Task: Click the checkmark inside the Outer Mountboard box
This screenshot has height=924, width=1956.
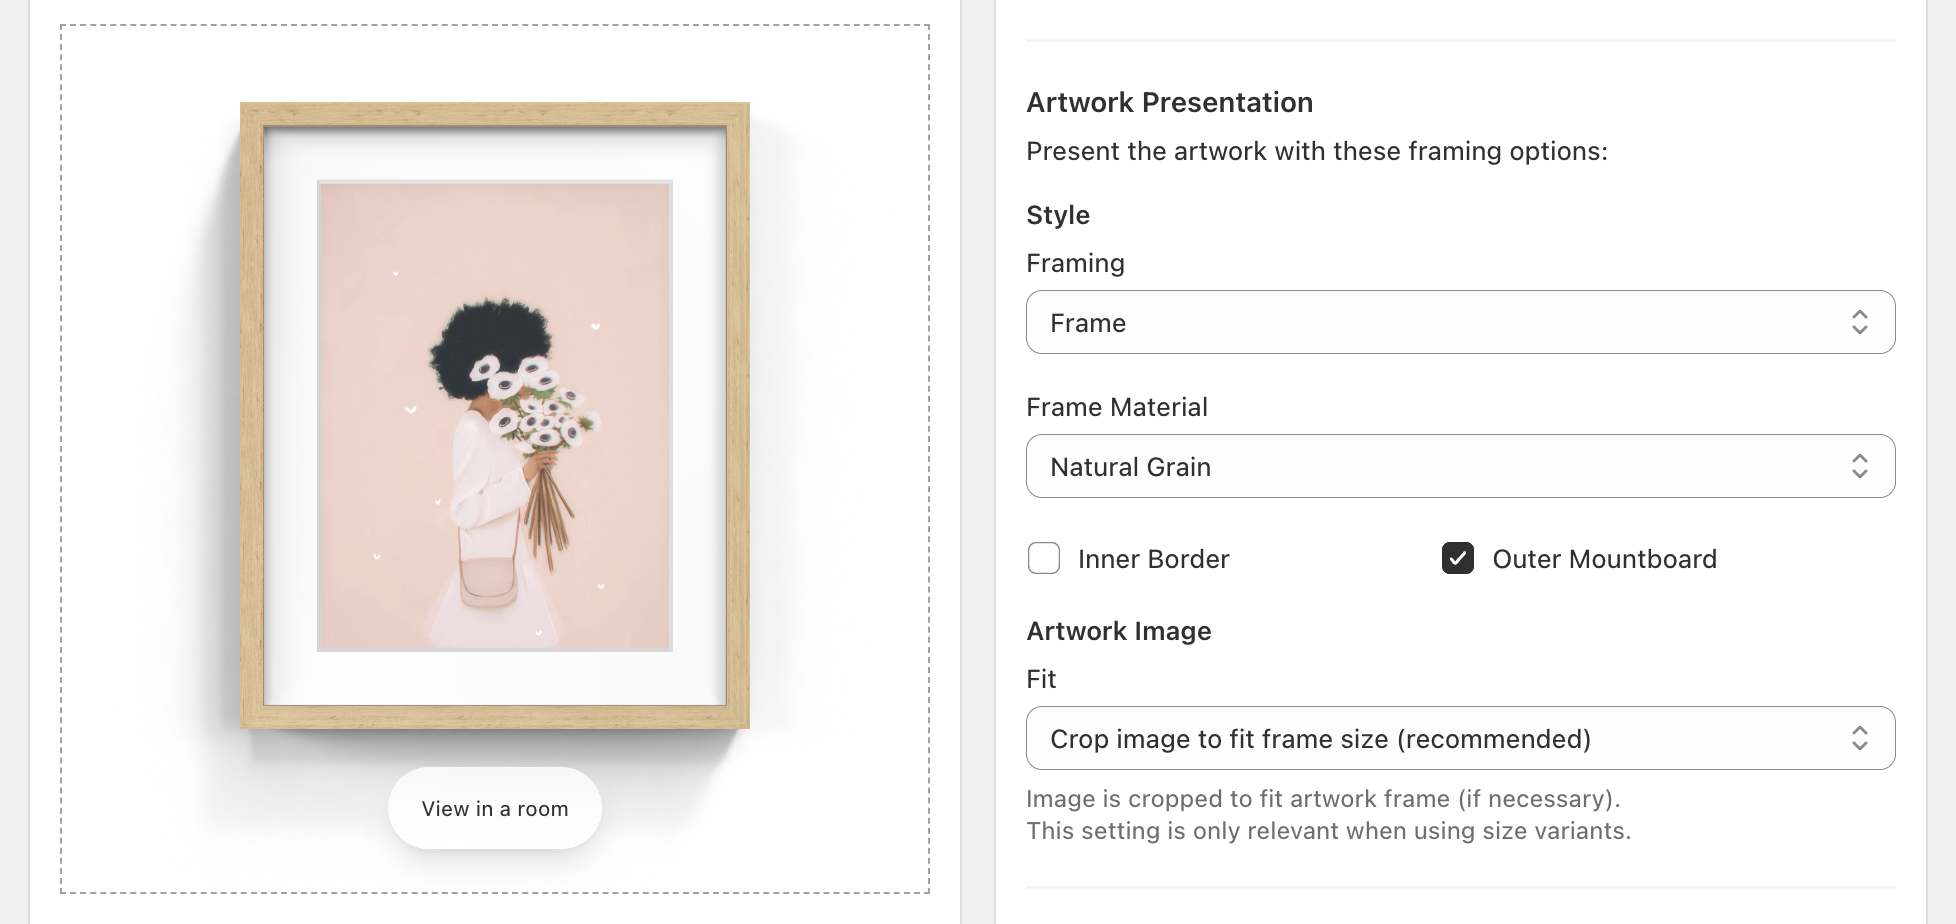Action: pos(1457,559)
